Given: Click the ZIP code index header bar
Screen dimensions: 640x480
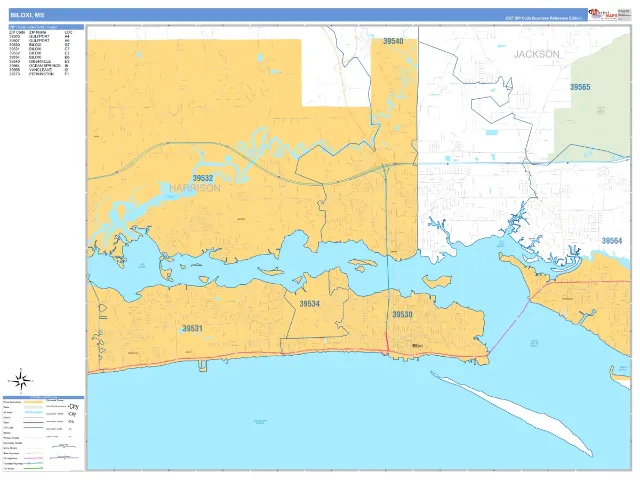Looking at the screenshot, I should tap(46, 27).
